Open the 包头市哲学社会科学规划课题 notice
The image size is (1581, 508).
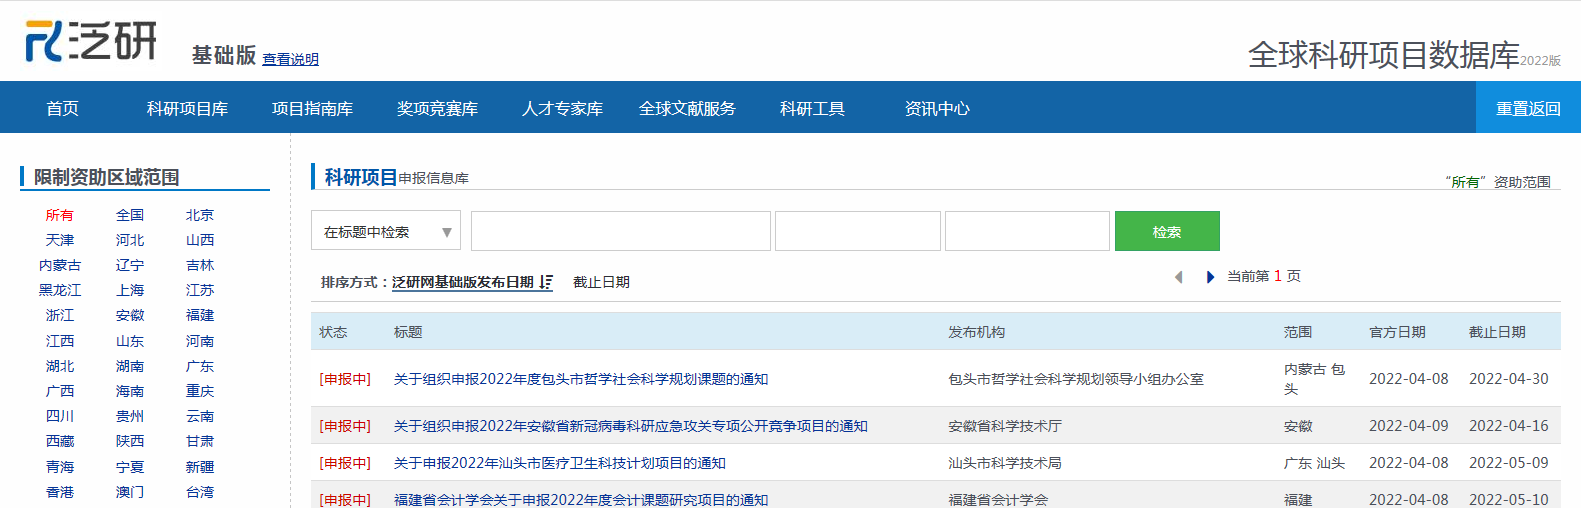coord(580,379)
